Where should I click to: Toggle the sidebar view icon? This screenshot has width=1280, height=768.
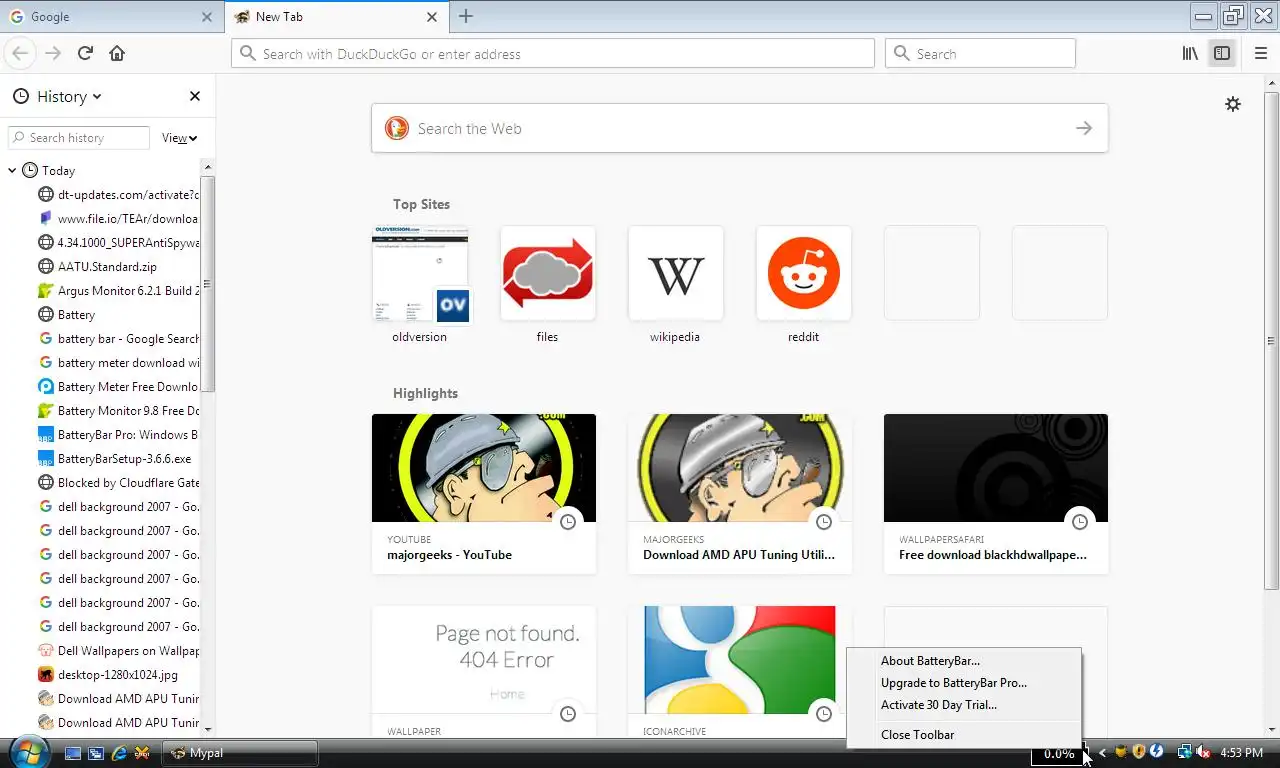pyautogui.click(x=1222, y=53)
